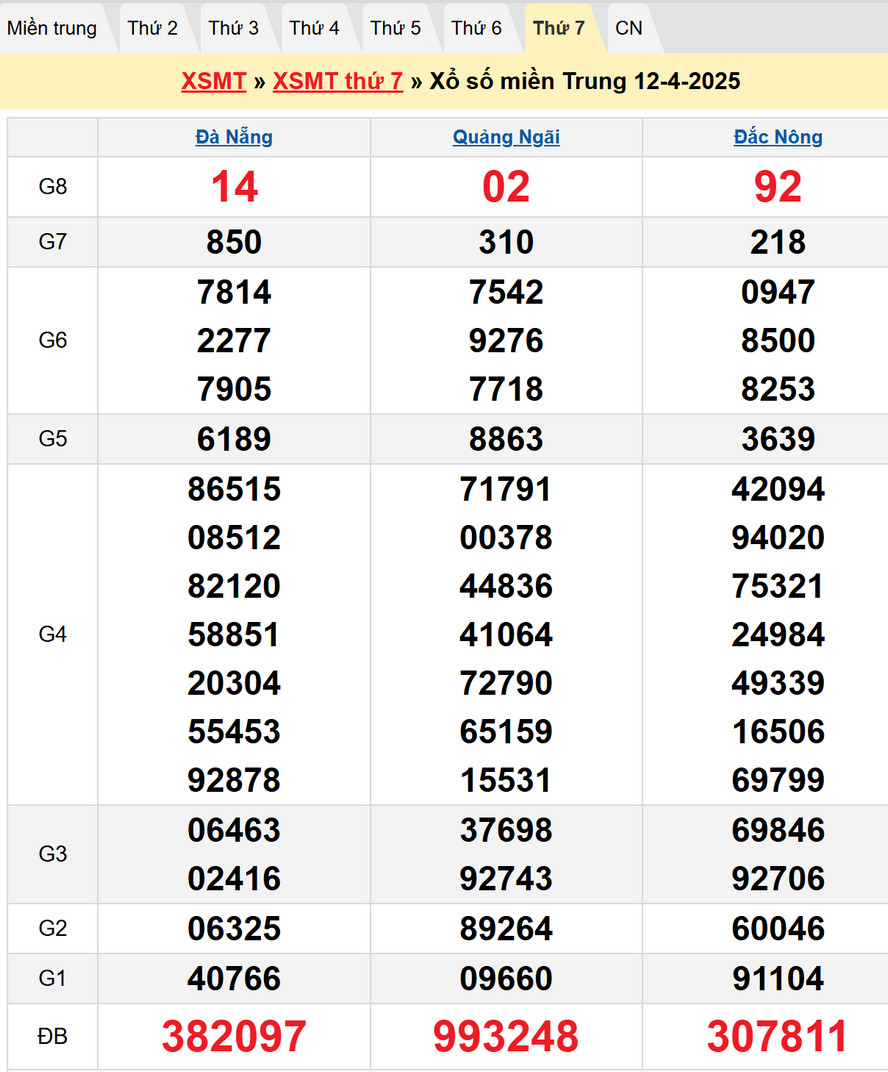The image size is (888, 1072).
Task: Click the Quảng Ngãi province link
Action: pyautogui.click(x=506, y=137)
